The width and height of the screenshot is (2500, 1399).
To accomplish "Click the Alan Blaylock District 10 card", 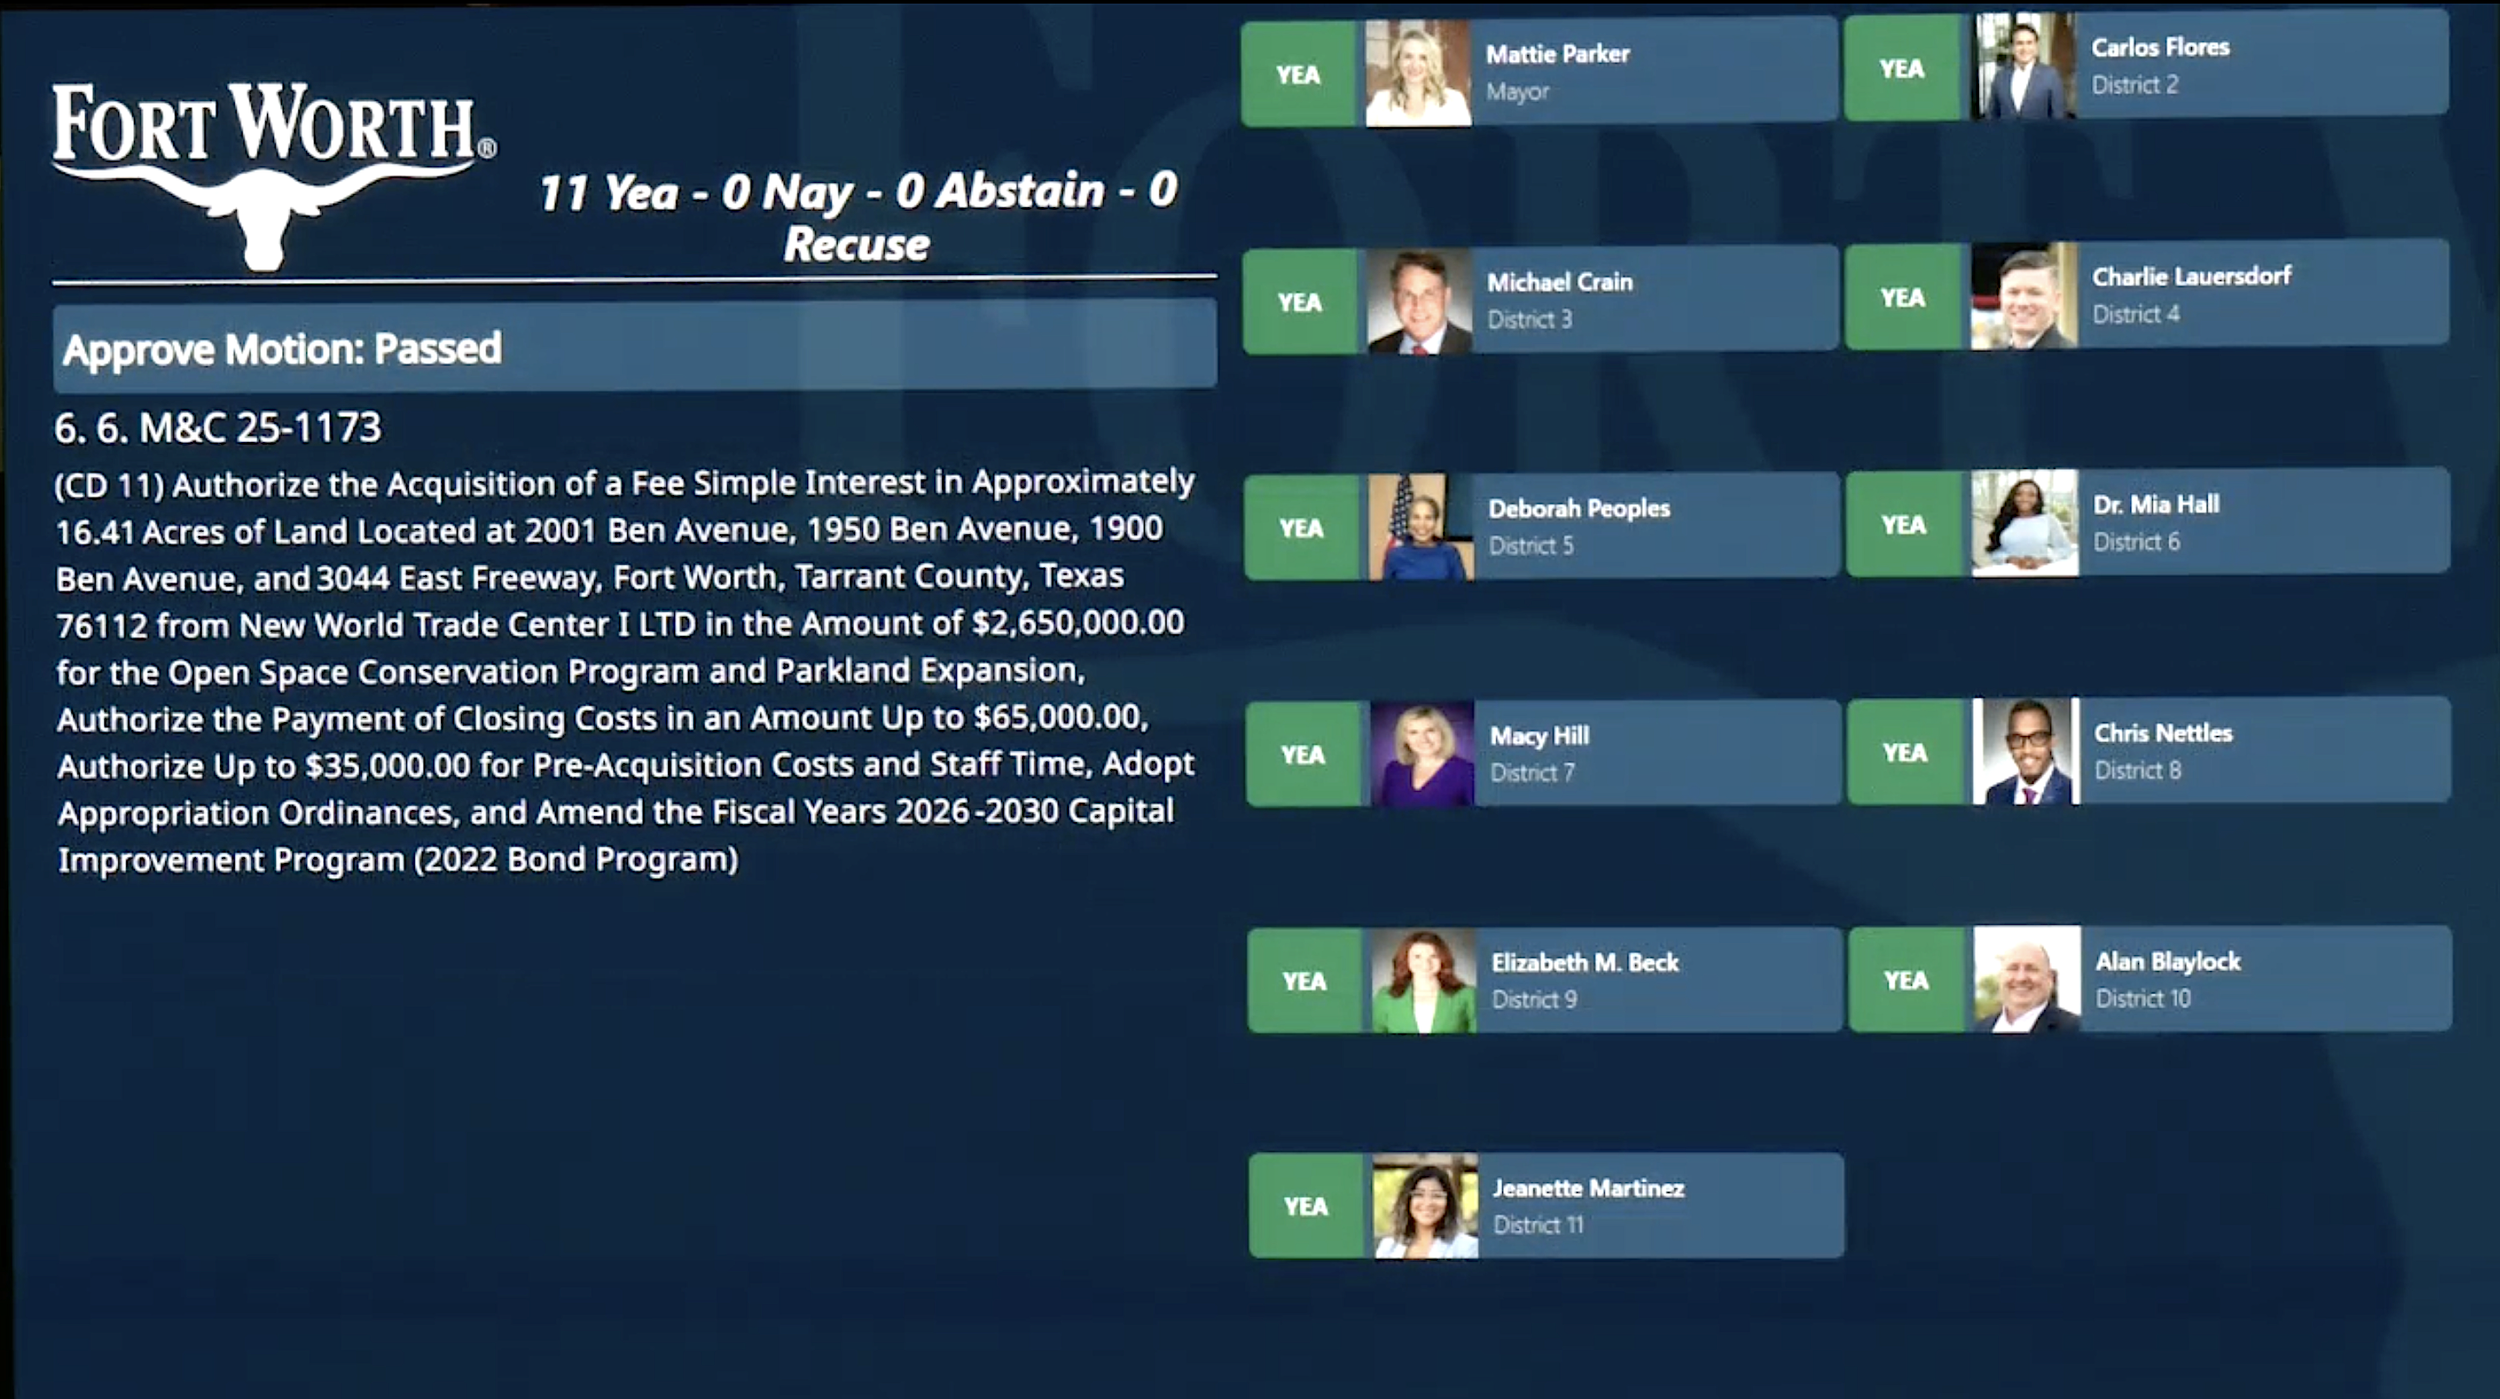I will click(2264, 979).
